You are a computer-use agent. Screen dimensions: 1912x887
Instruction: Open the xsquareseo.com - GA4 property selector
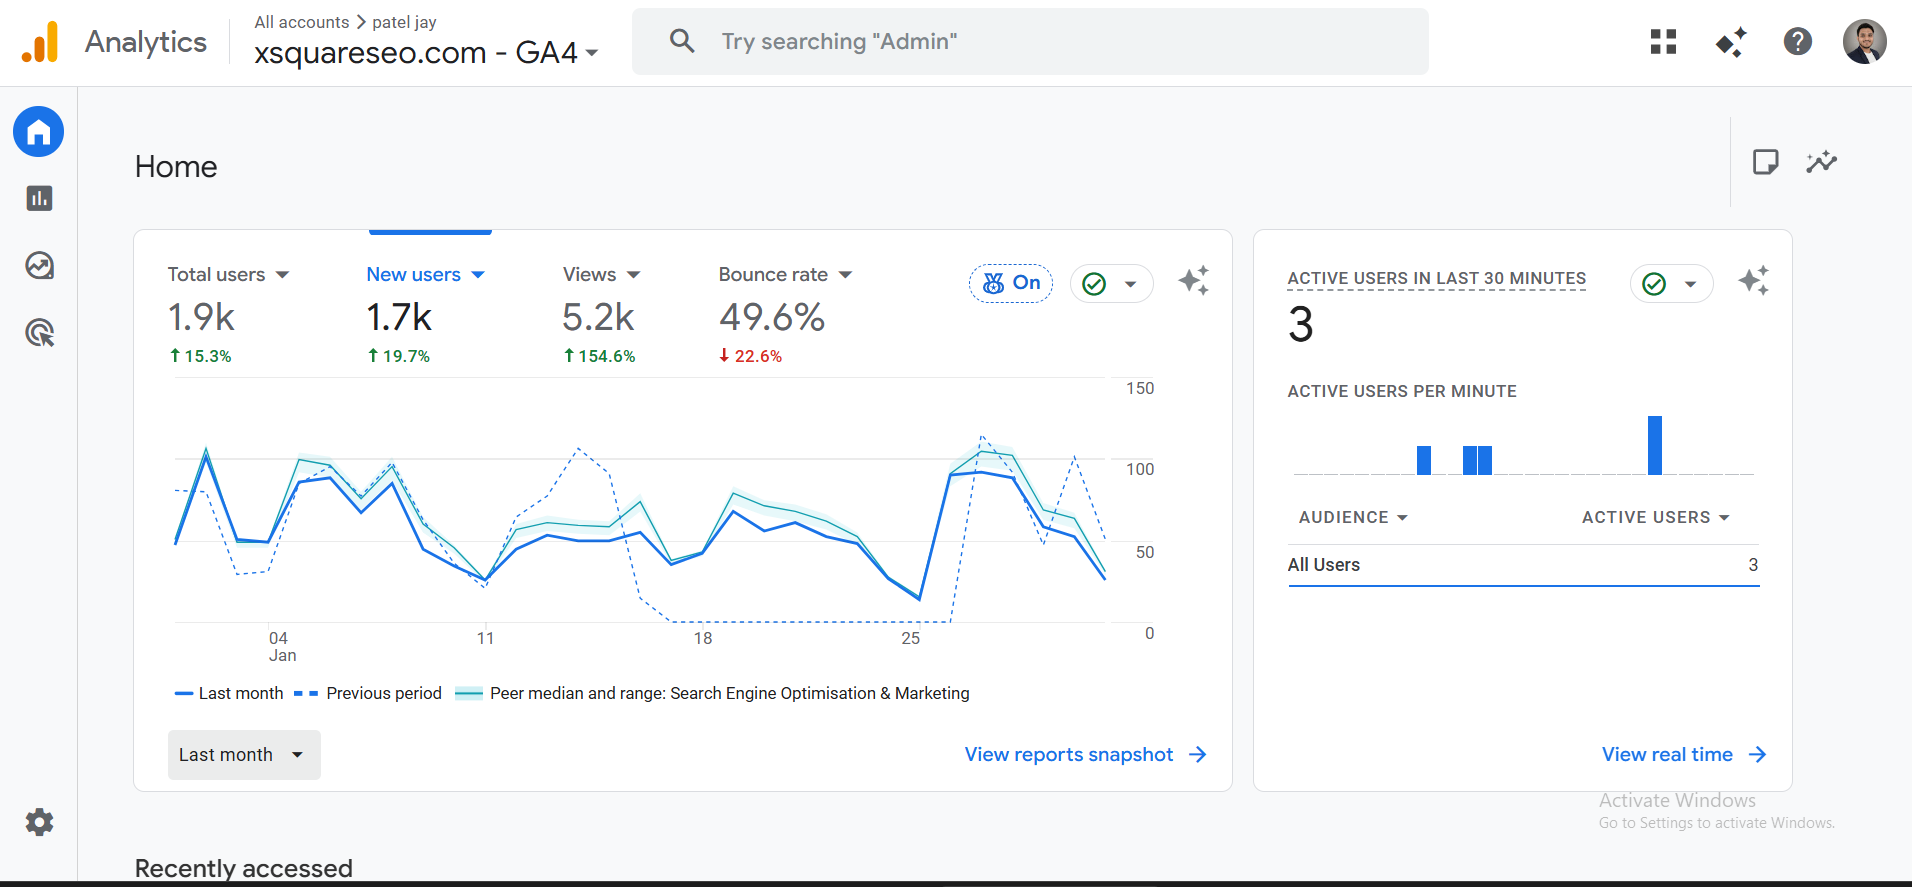pyautogui.click(x=426, y=52)
